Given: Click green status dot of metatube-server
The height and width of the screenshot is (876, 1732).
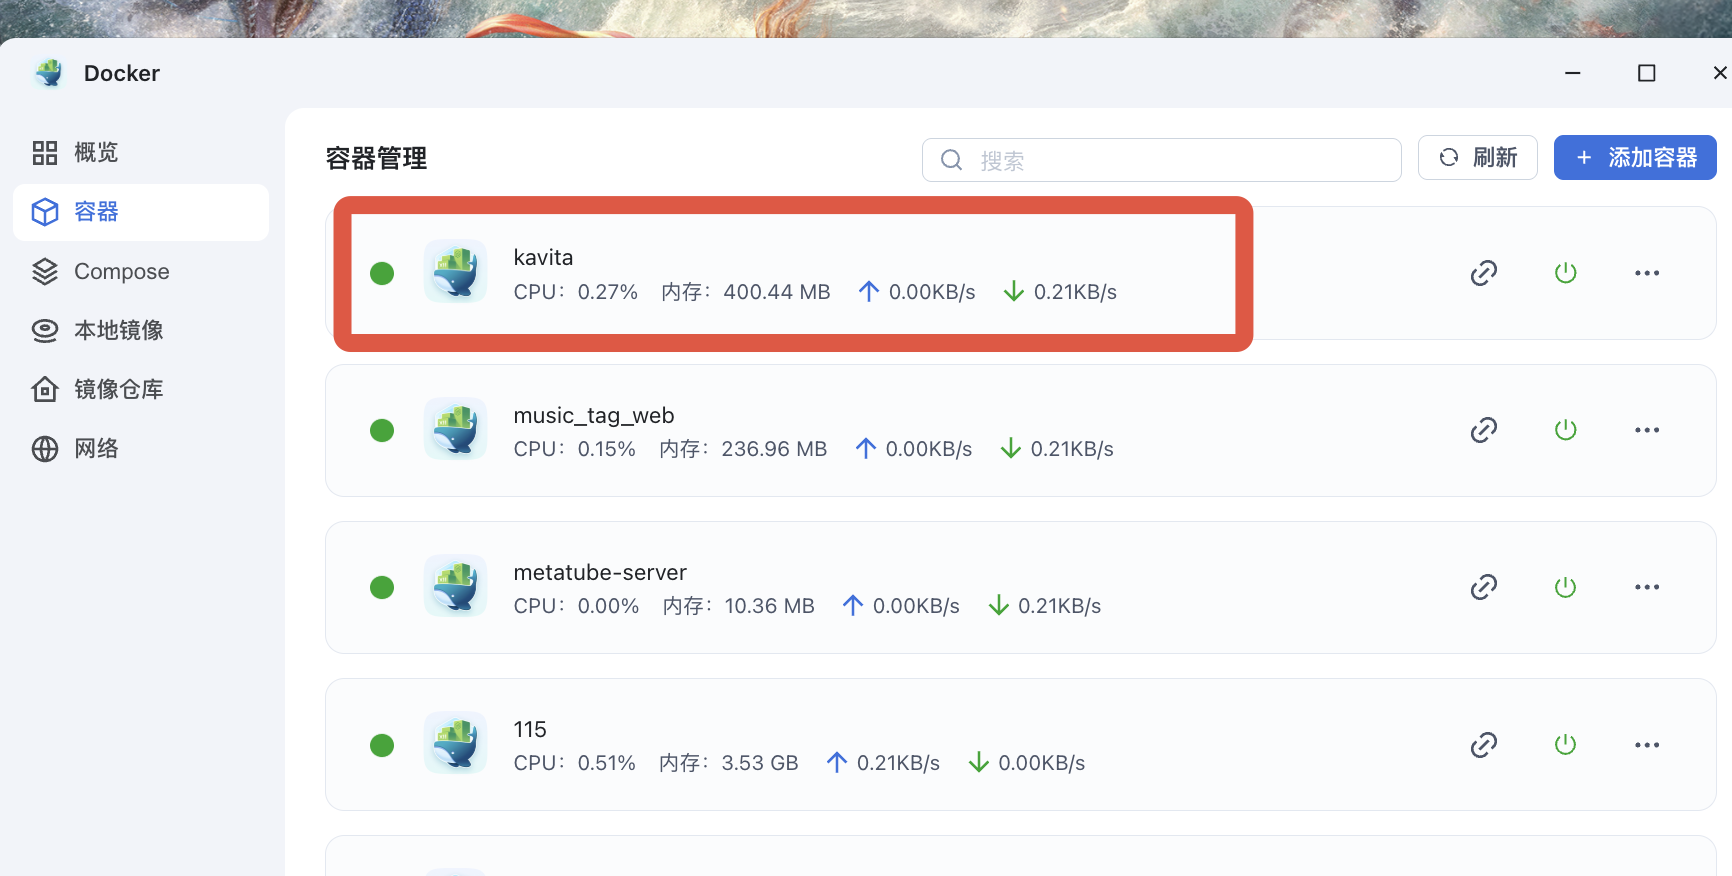Looking at the screenshot, I should pyautogui.click(x=382, y=587).
